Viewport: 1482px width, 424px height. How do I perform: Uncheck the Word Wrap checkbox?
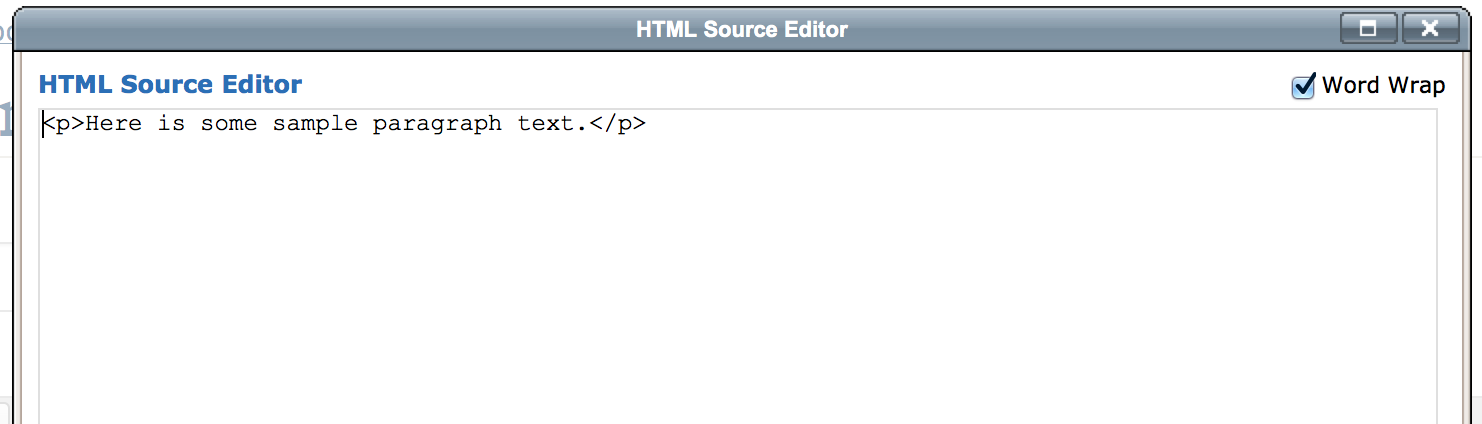[1303, 87]
